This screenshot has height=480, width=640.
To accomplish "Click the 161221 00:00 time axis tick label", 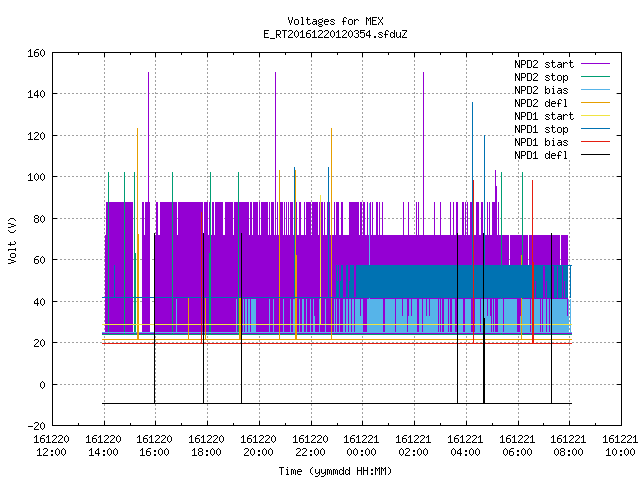I will coord(362,446).
